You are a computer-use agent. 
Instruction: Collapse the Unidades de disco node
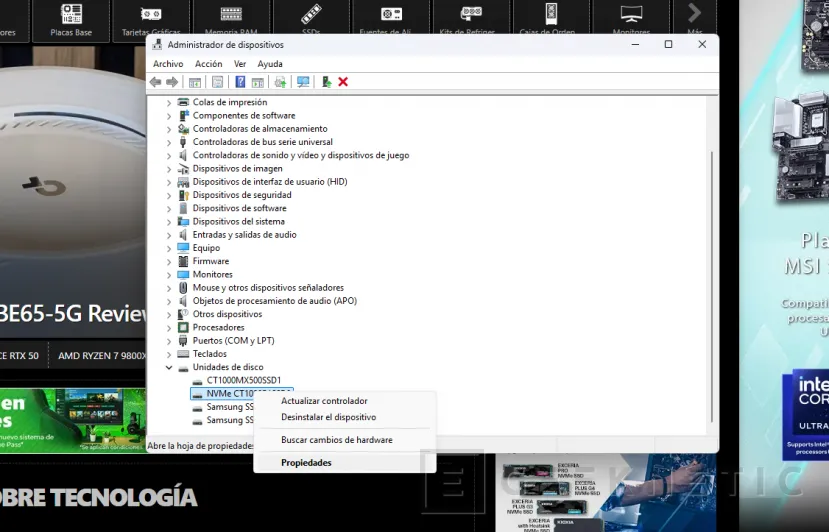[x=169, y=367]
